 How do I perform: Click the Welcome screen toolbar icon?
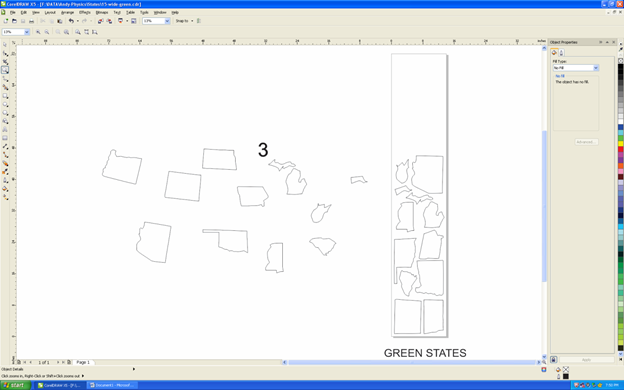point(133,21)
